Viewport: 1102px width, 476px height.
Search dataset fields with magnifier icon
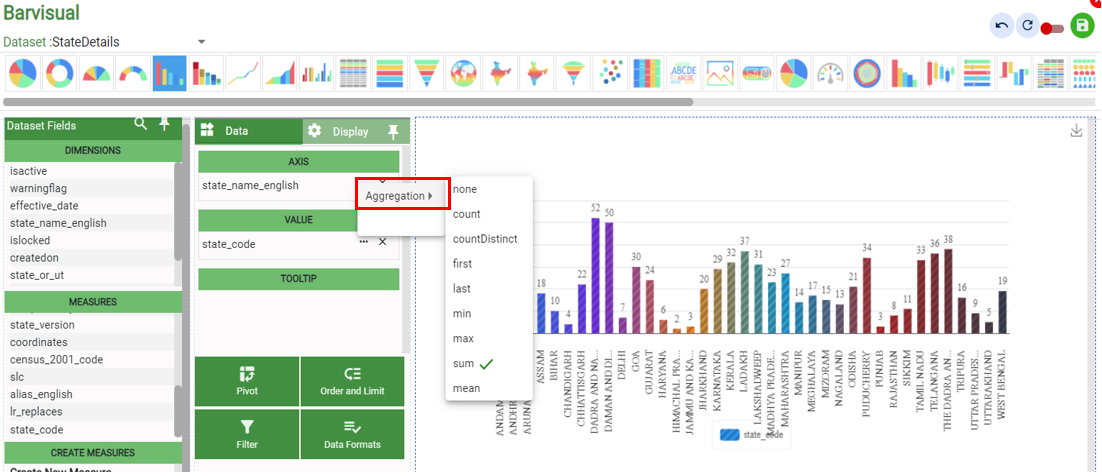pyautogui.click(x=141, y=124)
